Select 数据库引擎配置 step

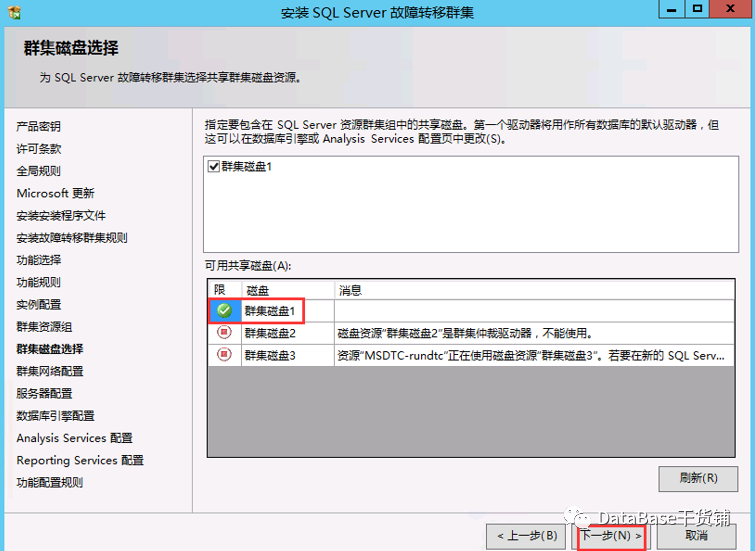pos(55,416)
